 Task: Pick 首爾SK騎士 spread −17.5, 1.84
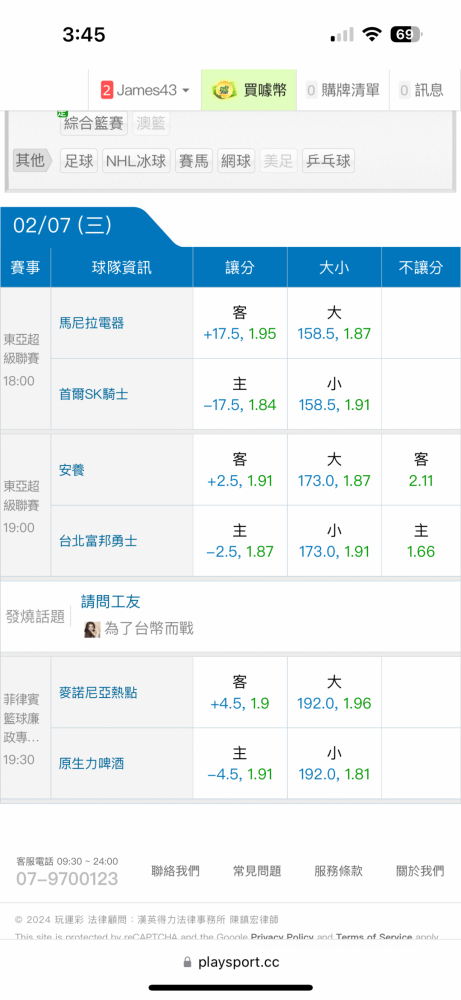[240, 394]
